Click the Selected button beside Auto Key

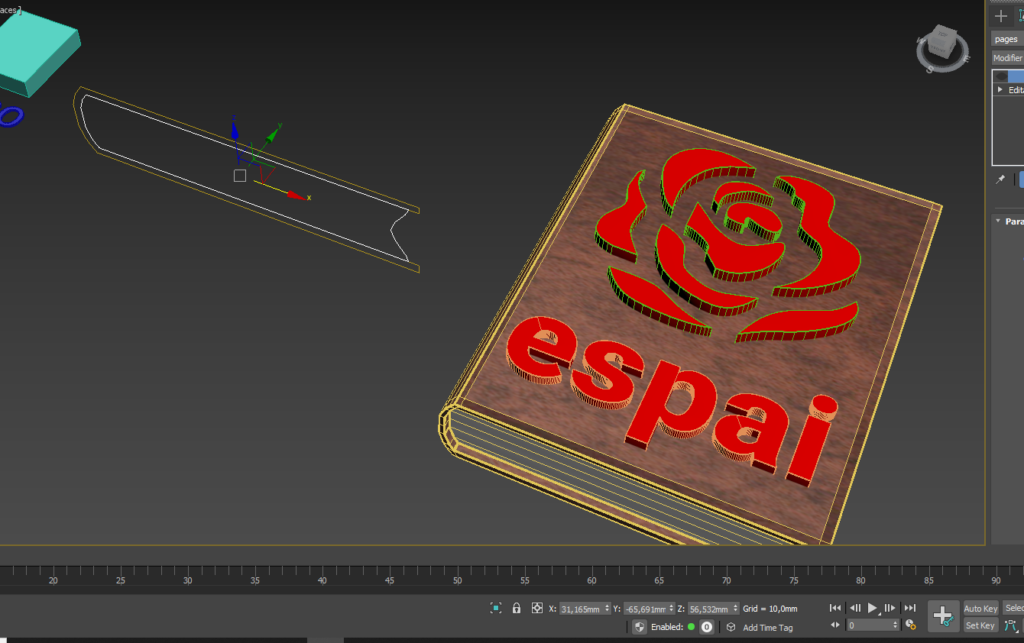[x=1015, y=608]
